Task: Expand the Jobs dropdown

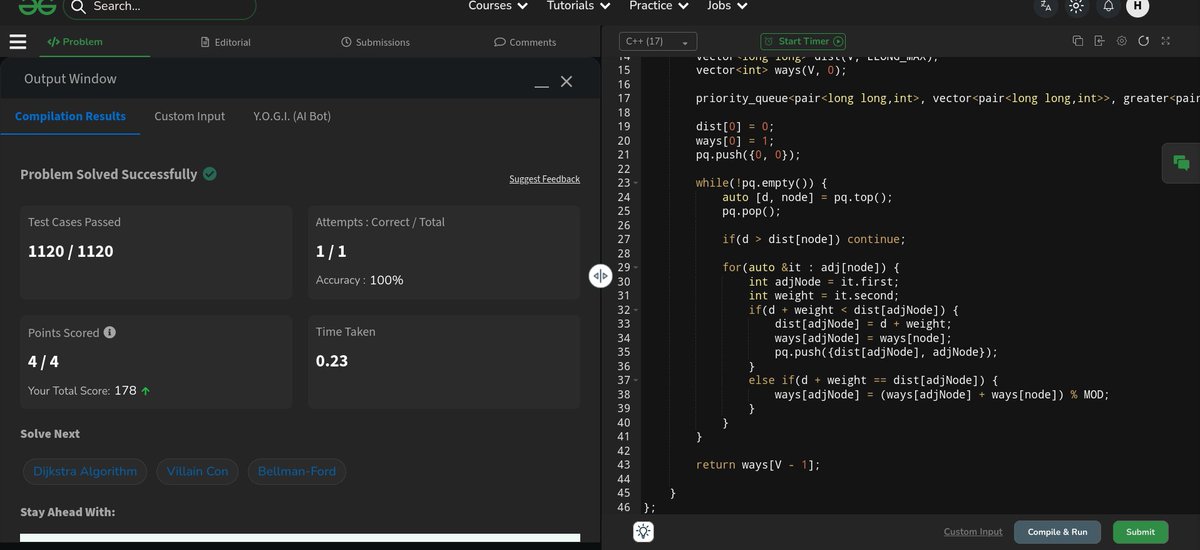Action: click(725, 6)
